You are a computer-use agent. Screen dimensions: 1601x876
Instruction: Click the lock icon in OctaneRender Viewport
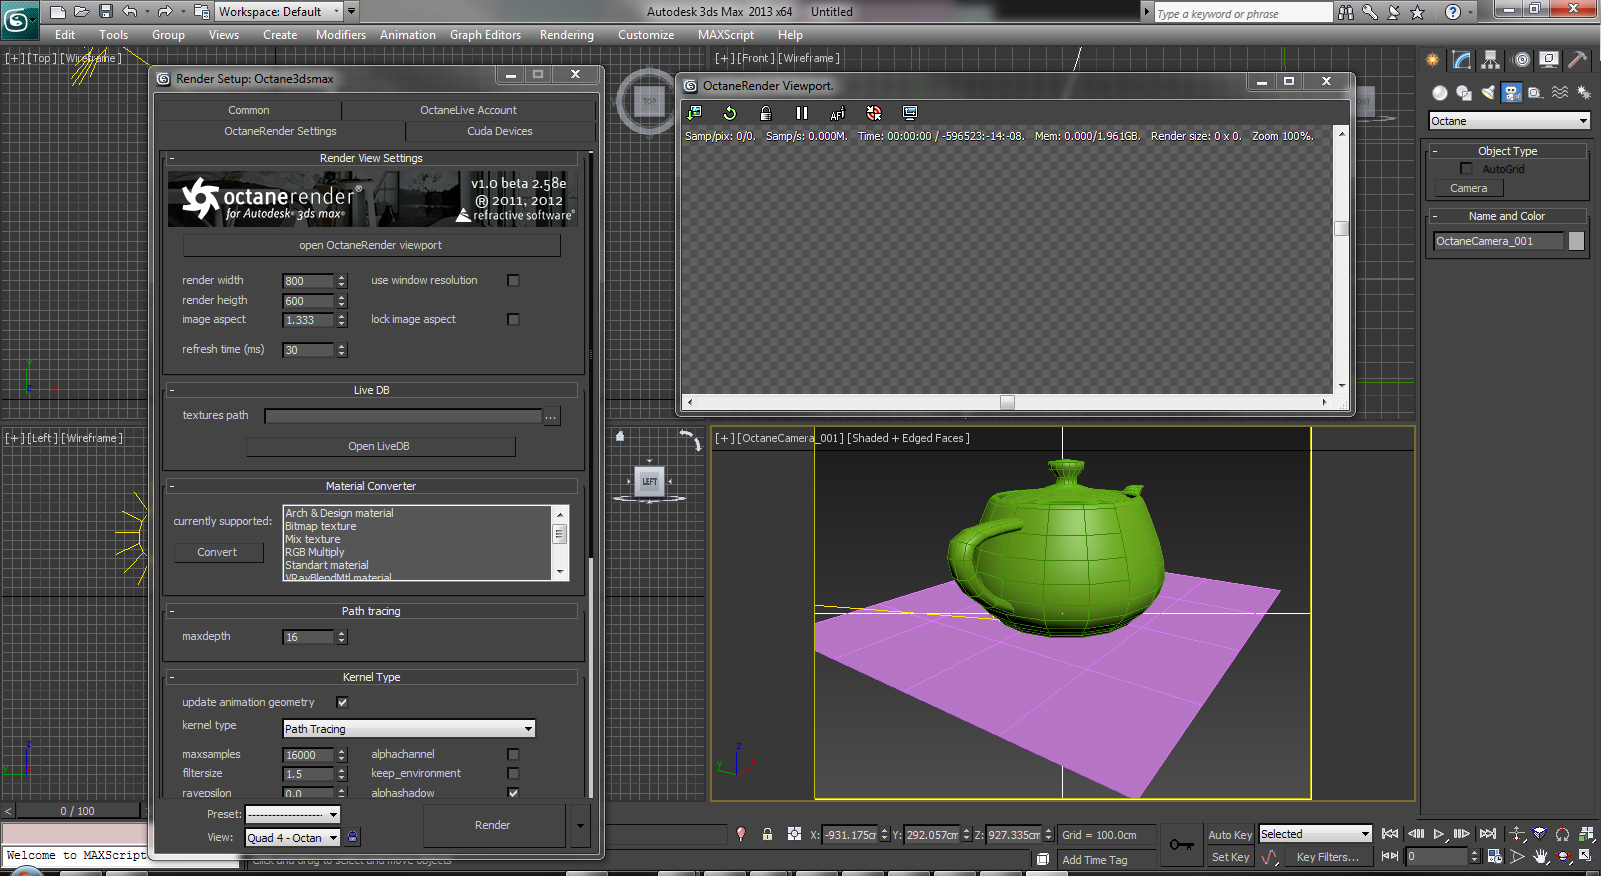[766, 113]
